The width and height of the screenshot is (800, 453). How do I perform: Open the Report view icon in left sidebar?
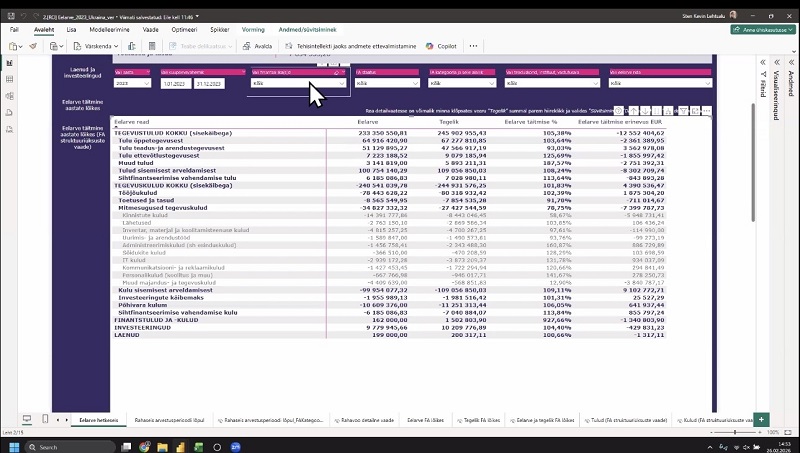(x=9, y=62)
